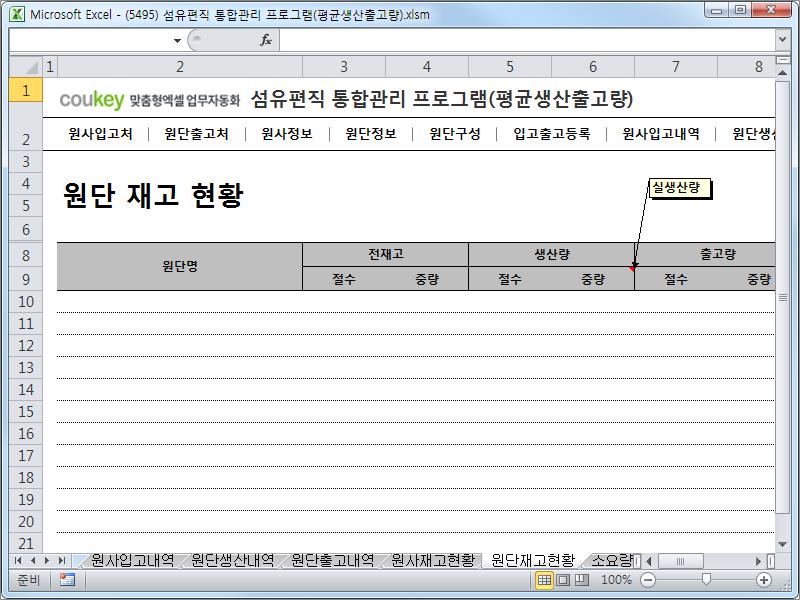Click the vertical scrollbar thumb

[x=782, y=297]
